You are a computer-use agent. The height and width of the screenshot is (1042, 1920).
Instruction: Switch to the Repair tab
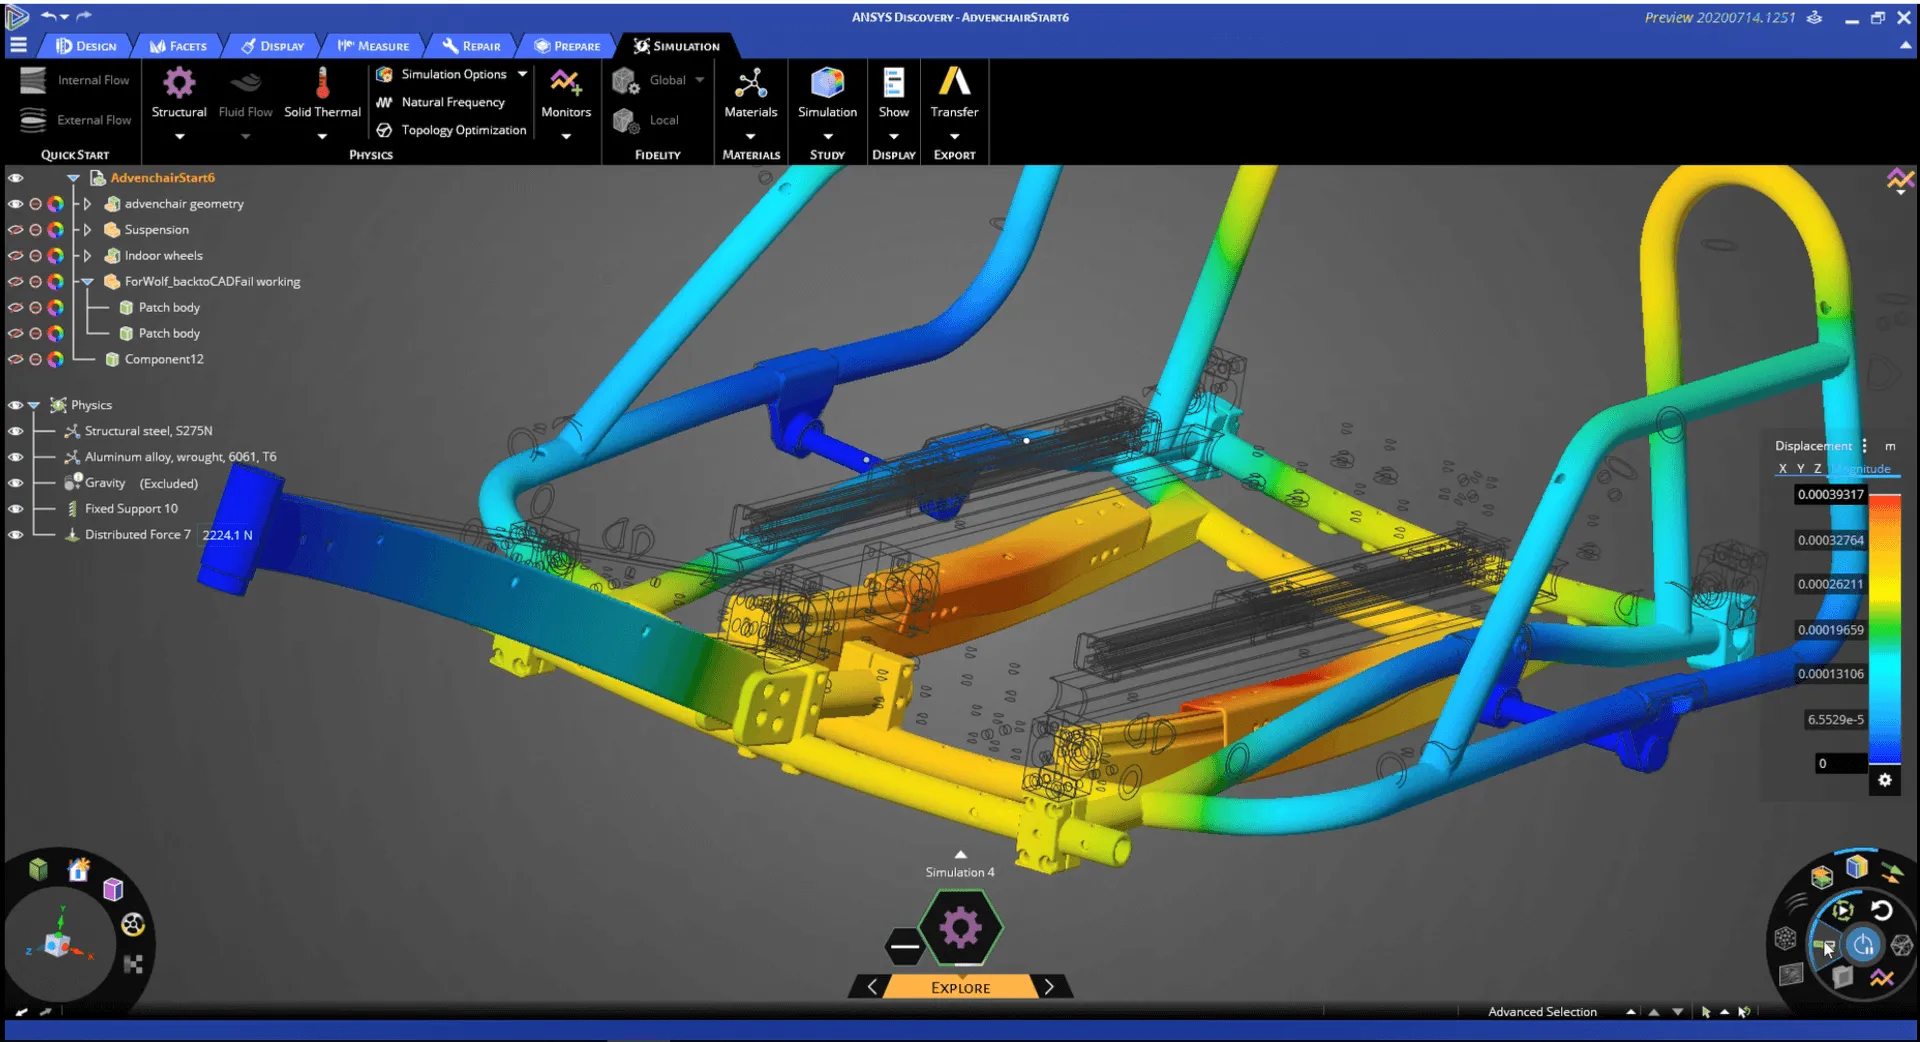coord(471,46)
